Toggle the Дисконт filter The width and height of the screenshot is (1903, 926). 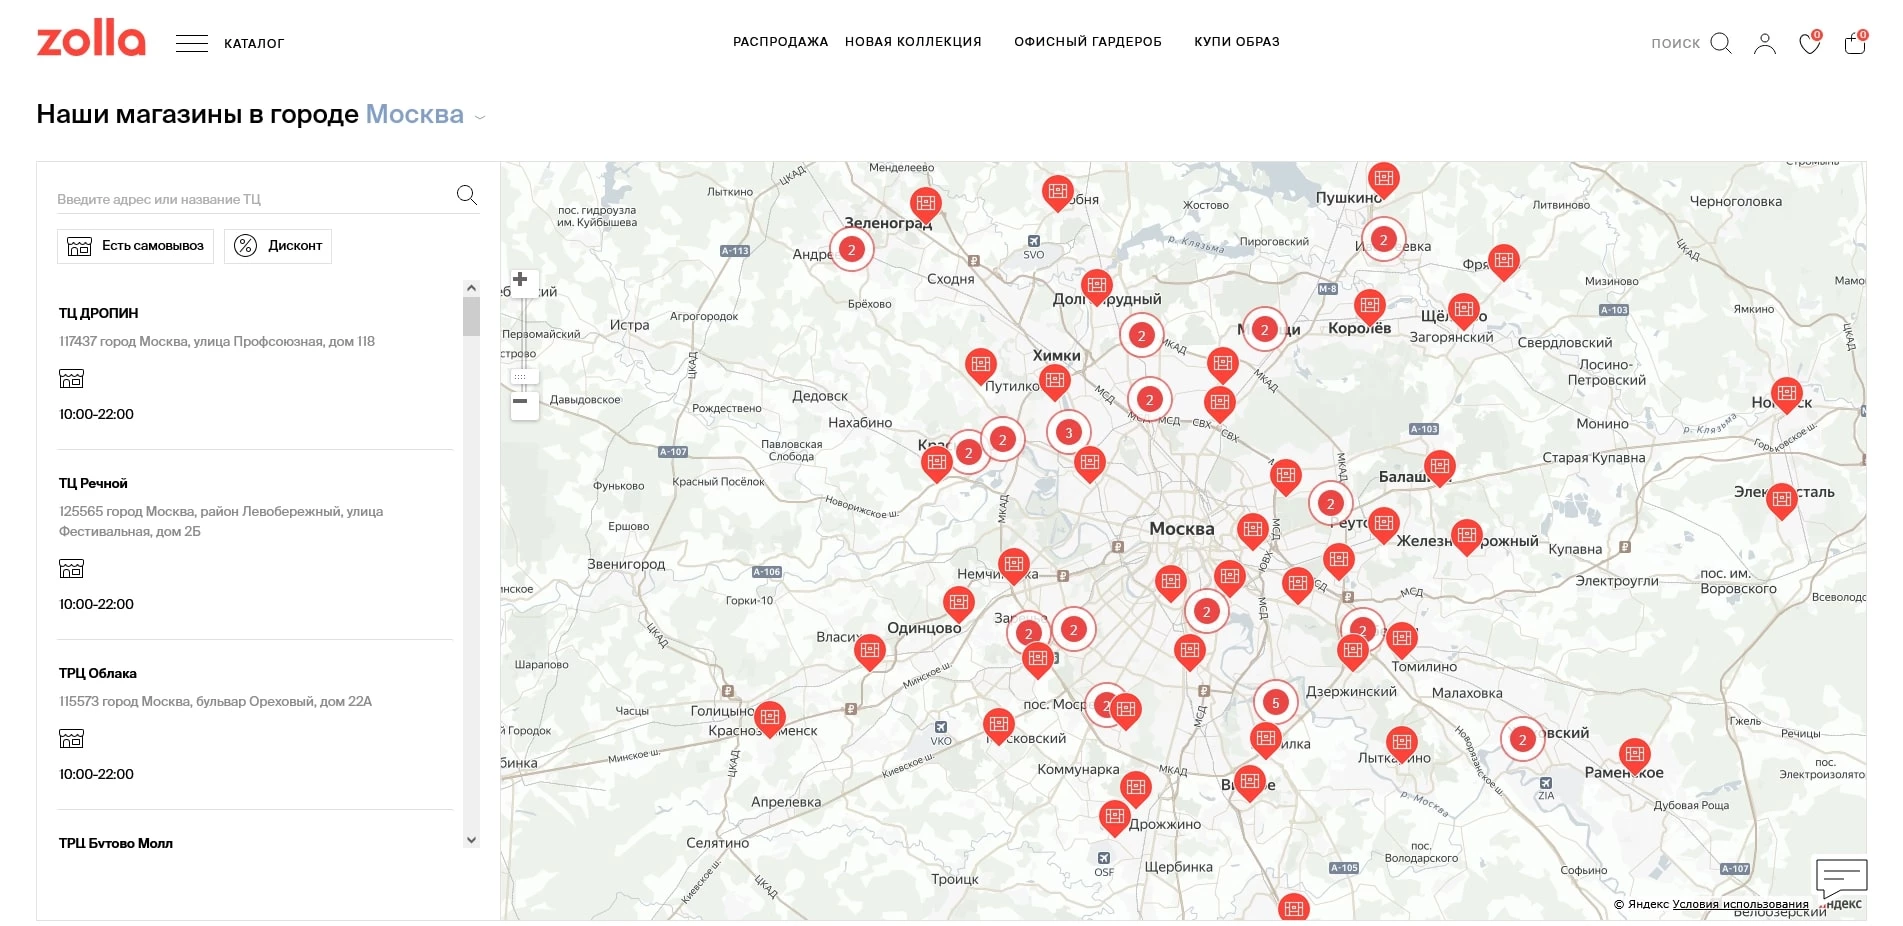[278, 246]
